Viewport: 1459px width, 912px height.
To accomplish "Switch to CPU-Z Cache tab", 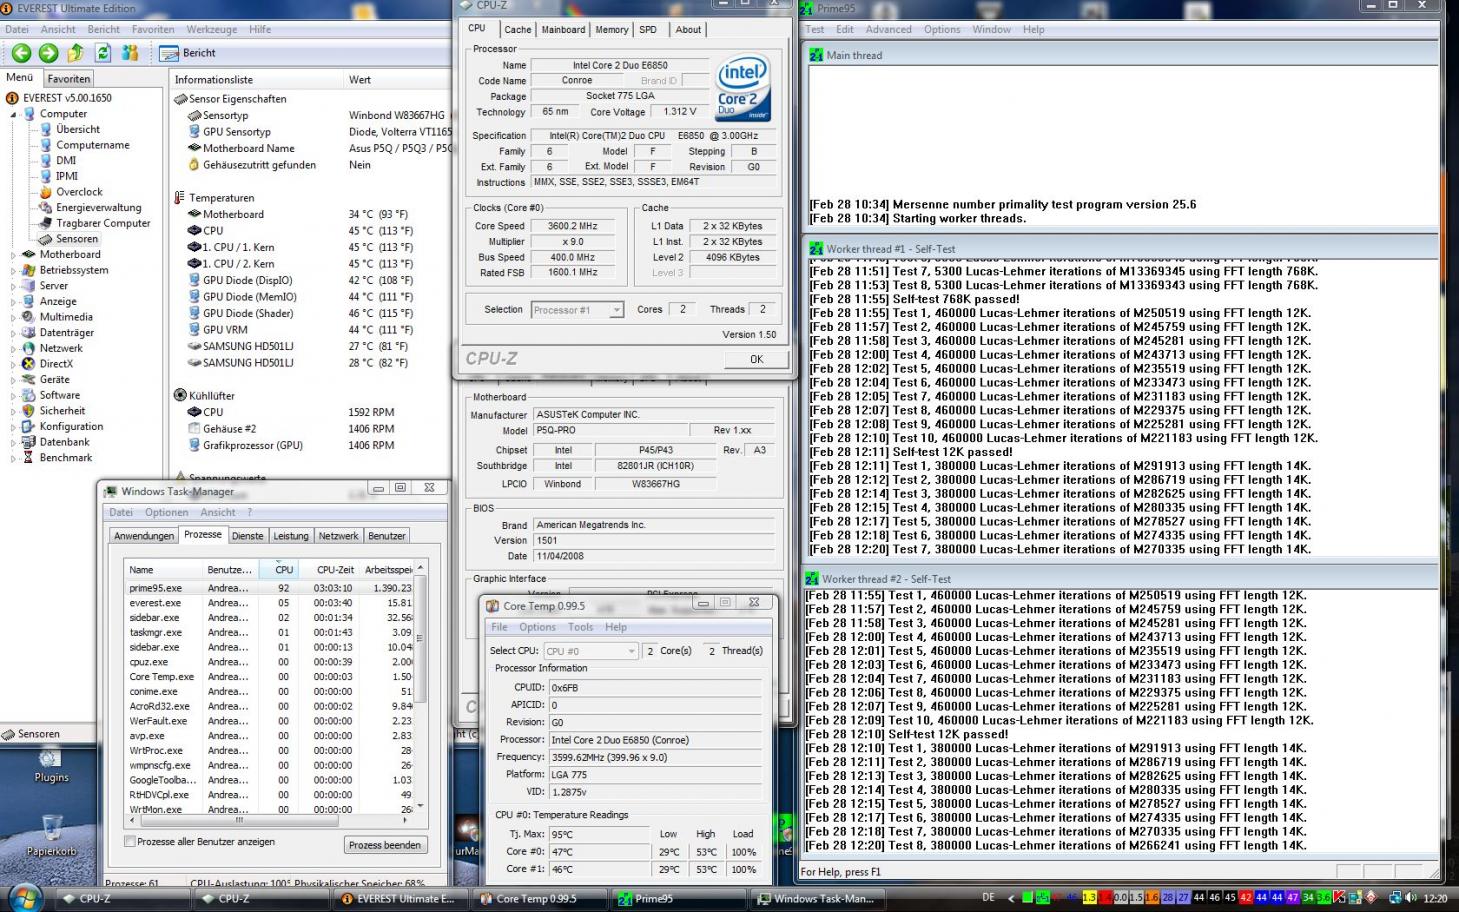I will point(518,30).
